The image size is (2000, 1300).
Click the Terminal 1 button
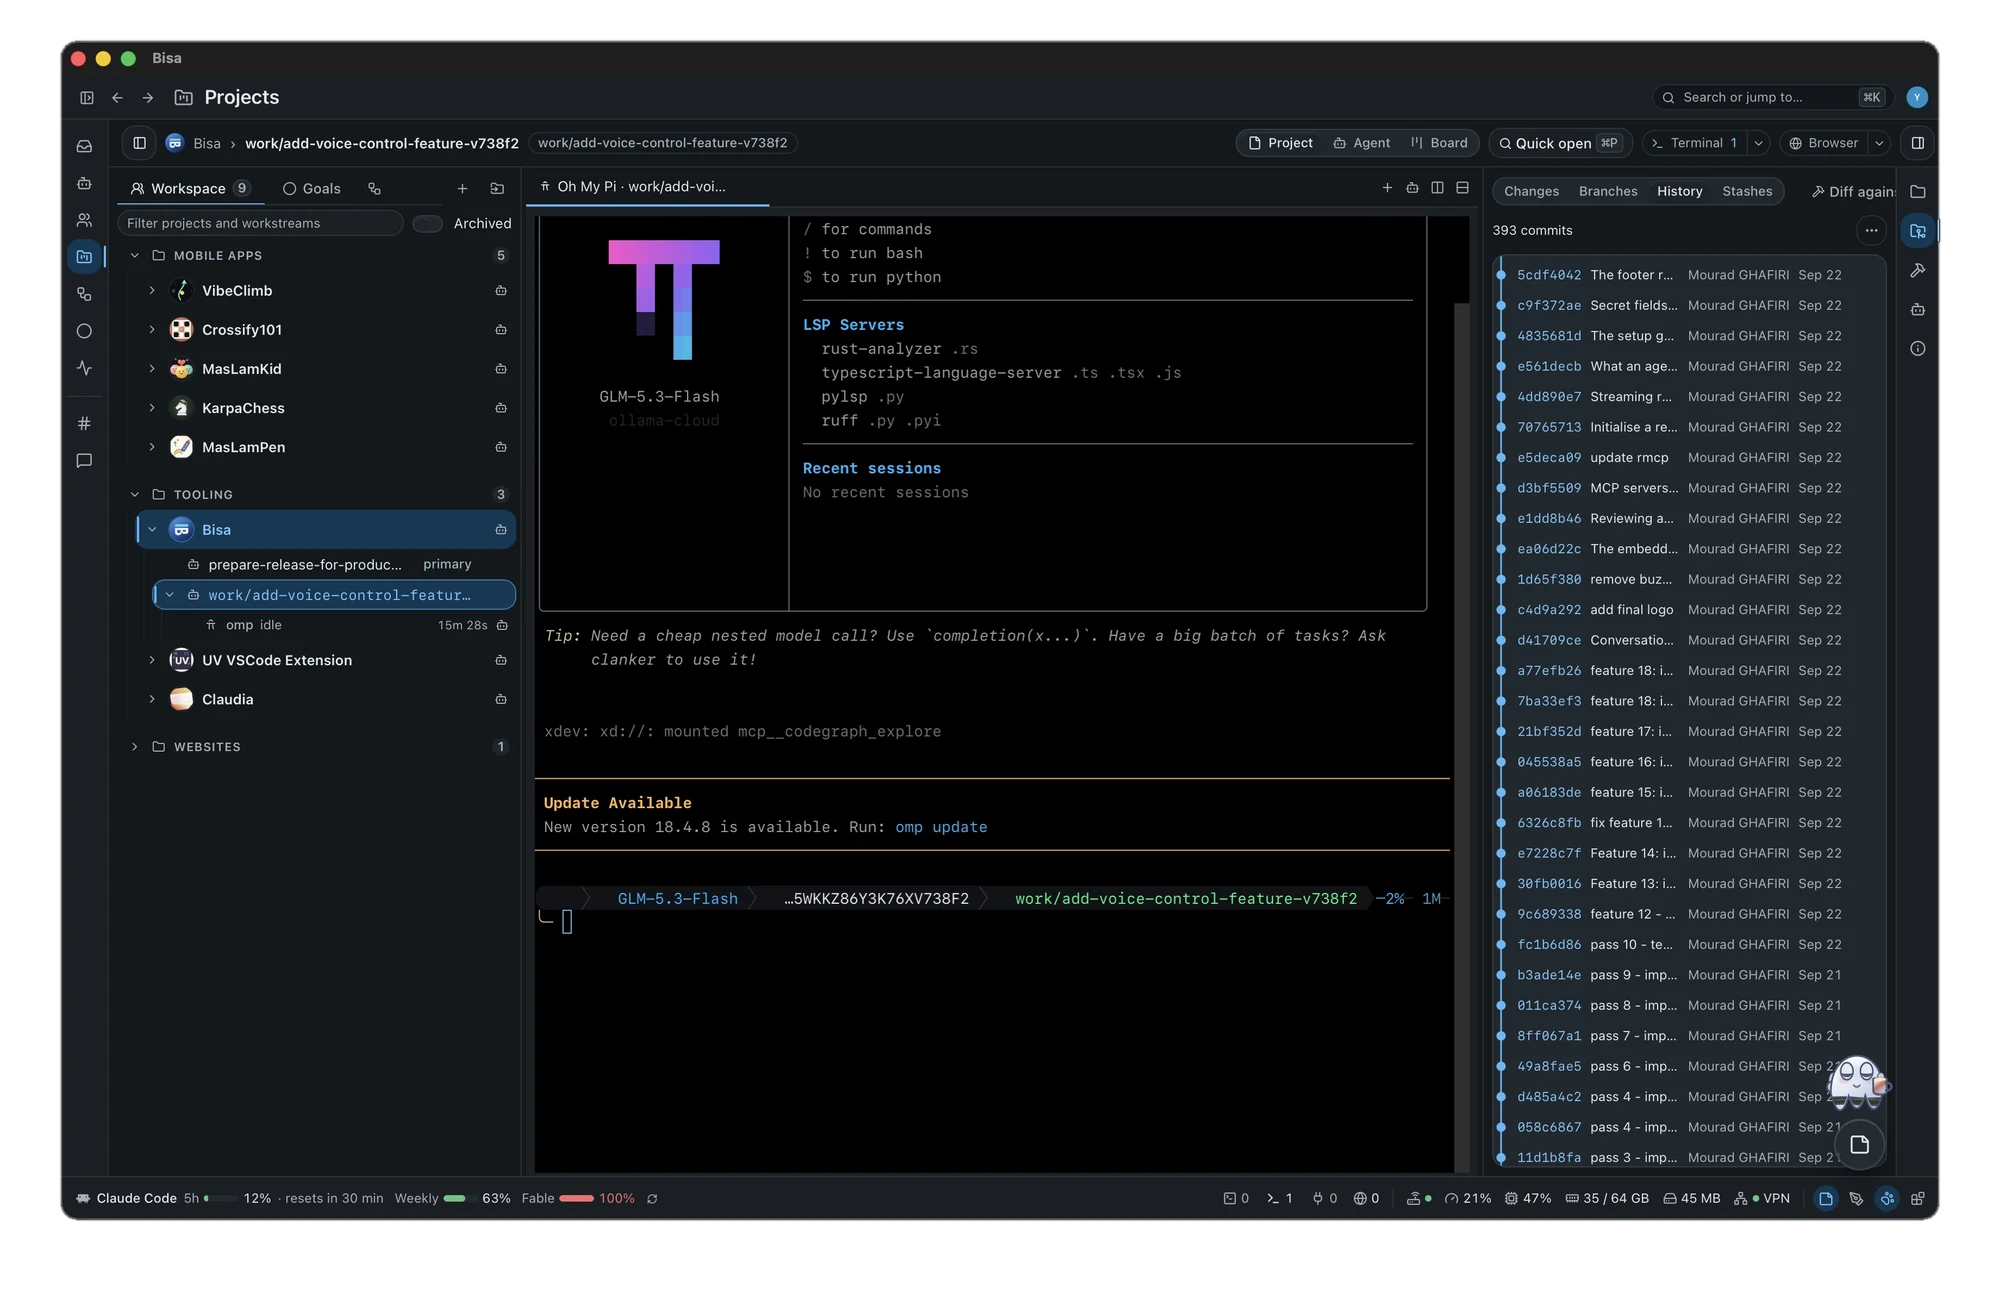click(1695, 143)
